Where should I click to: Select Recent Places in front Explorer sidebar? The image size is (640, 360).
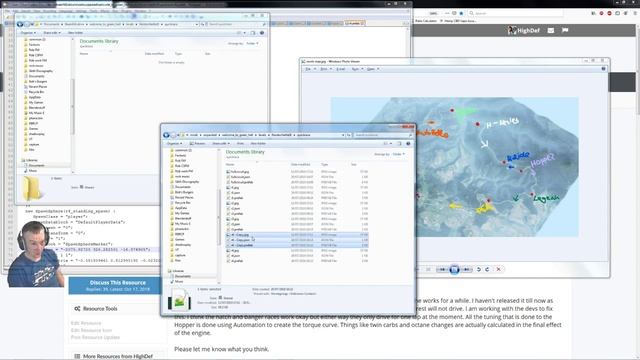pos(183,198)
